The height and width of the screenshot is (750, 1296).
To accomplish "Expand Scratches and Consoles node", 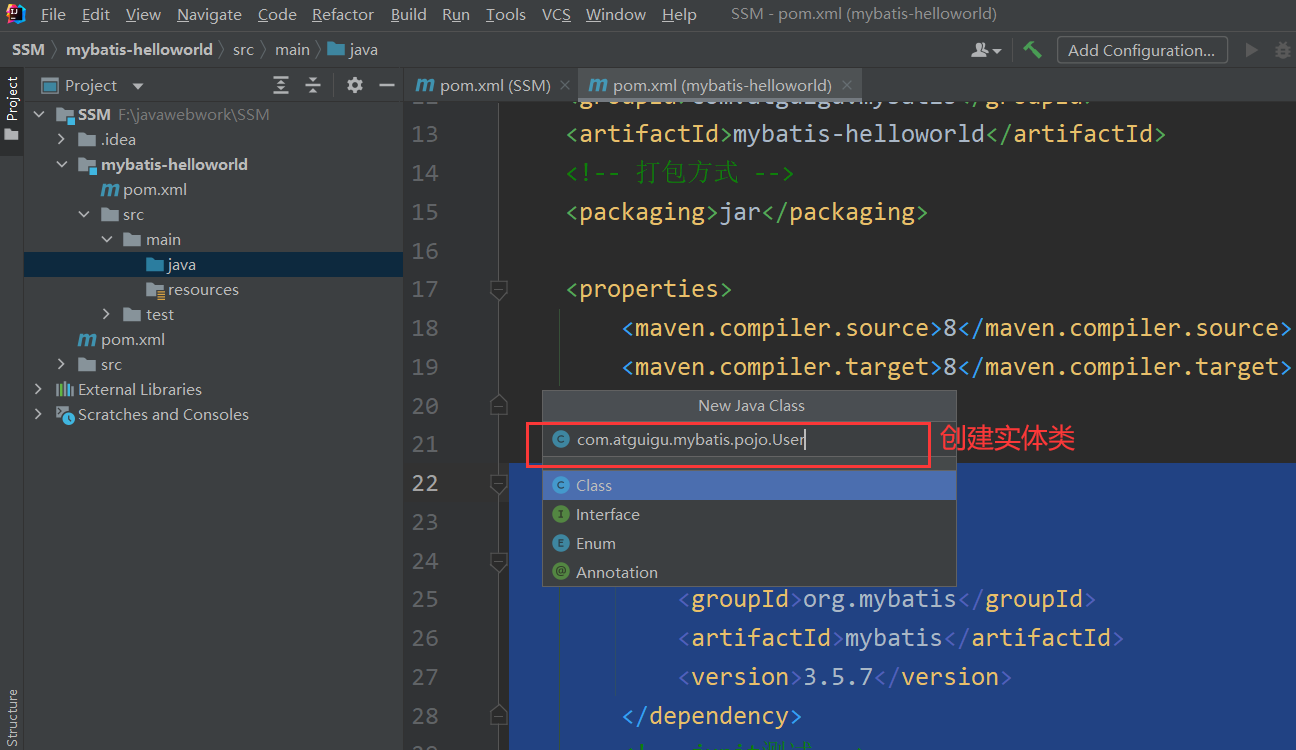I will [x=39, y=414].
